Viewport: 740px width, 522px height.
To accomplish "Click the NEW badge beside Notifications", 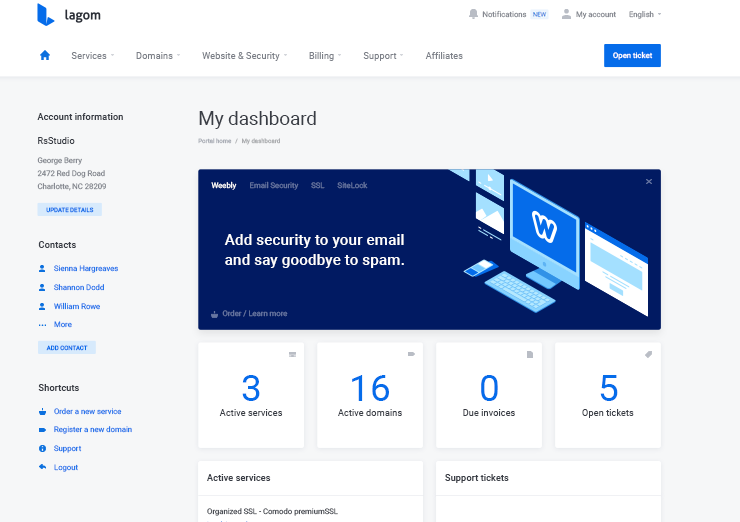I will tap(539, 14).
